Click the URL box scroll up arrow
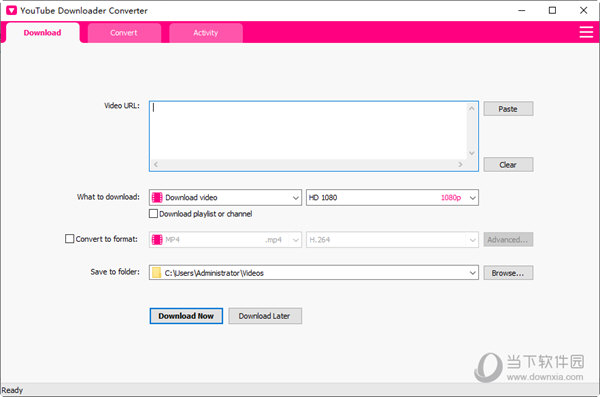Screen dimensions: 600x397 (x=472, y=109)
